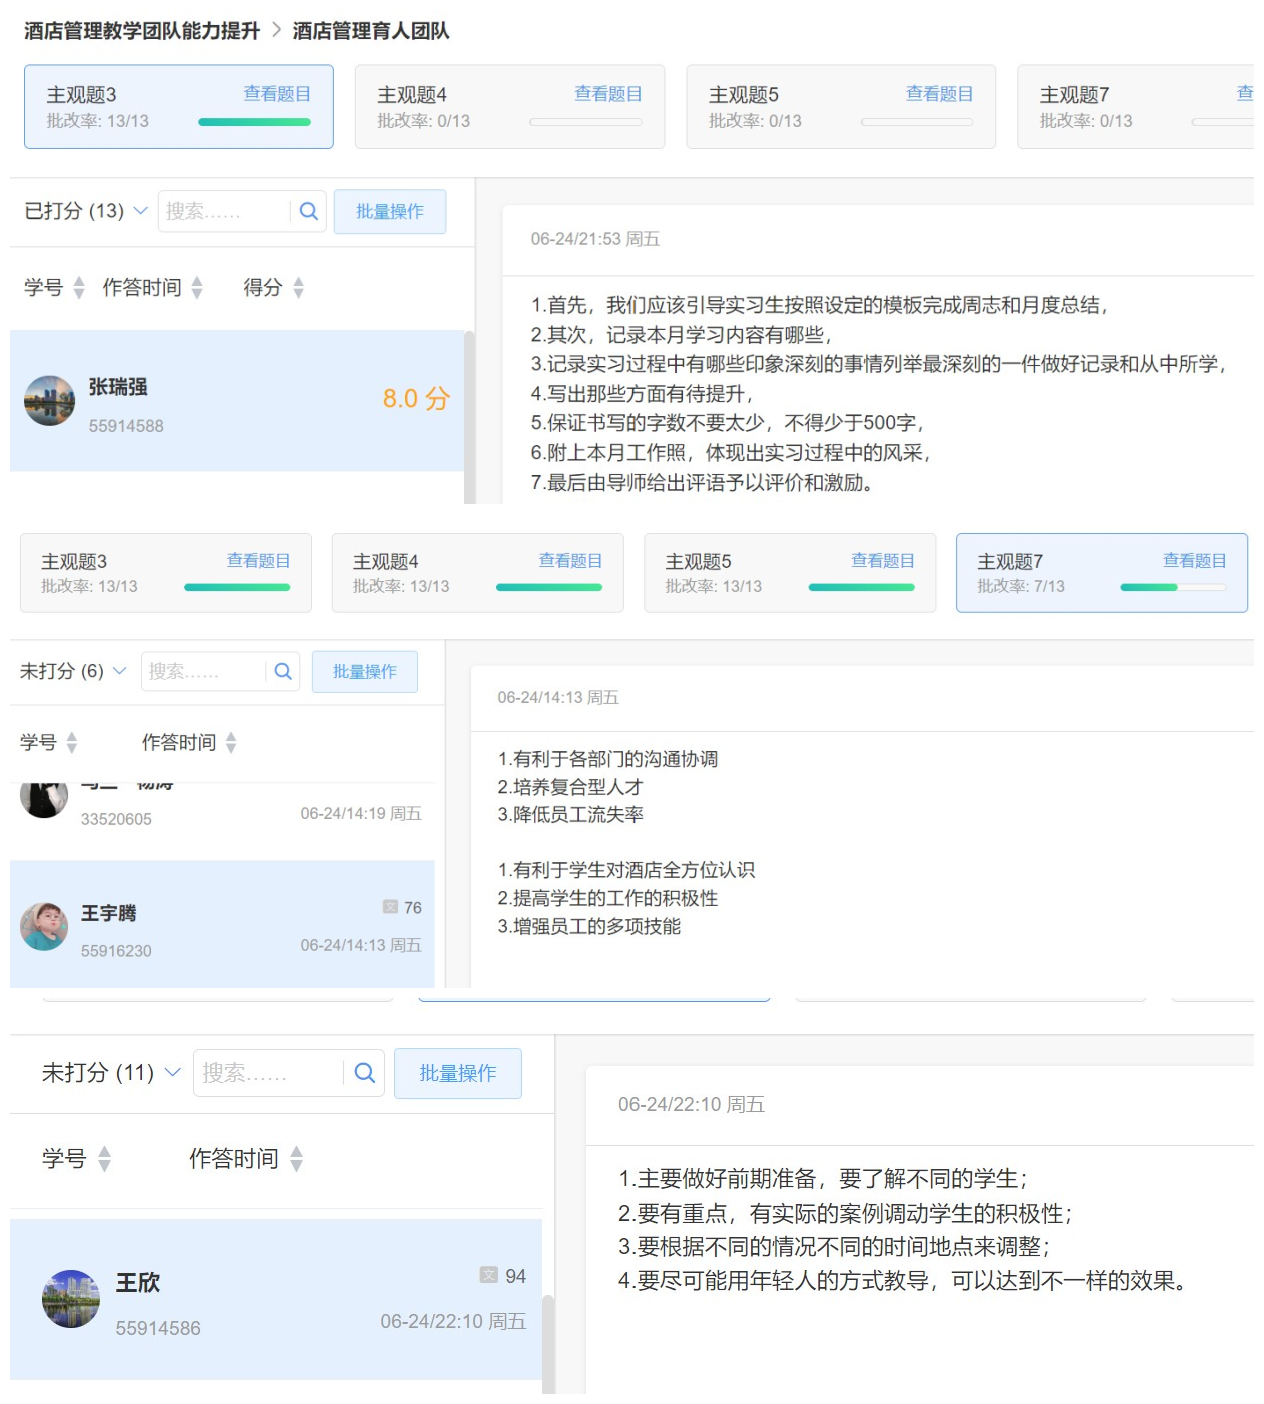Screen dimensions: 1264x1404
Task: Sort the list by 得分 using its arrows
Action: (x=298, y=288)
